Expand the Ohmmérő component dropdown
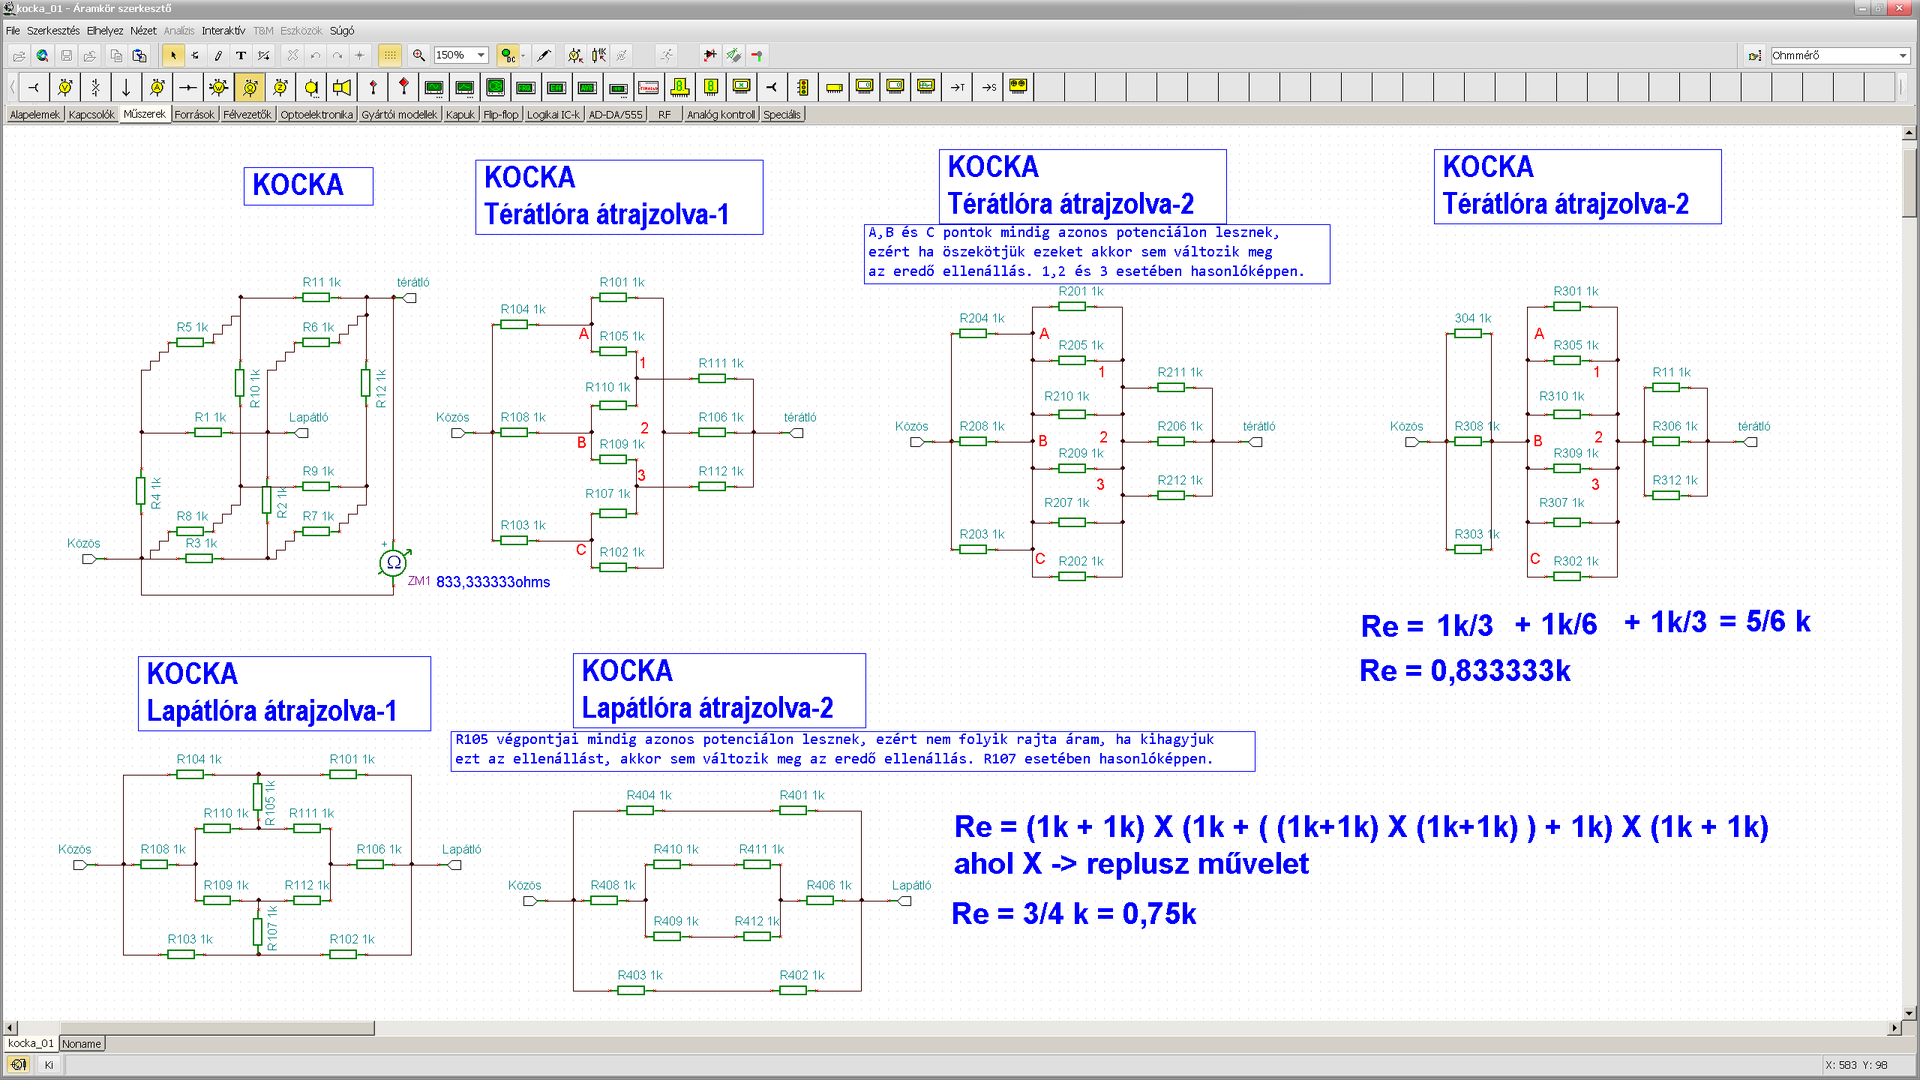The image size is (1920, 1080). coord(1902,56)
